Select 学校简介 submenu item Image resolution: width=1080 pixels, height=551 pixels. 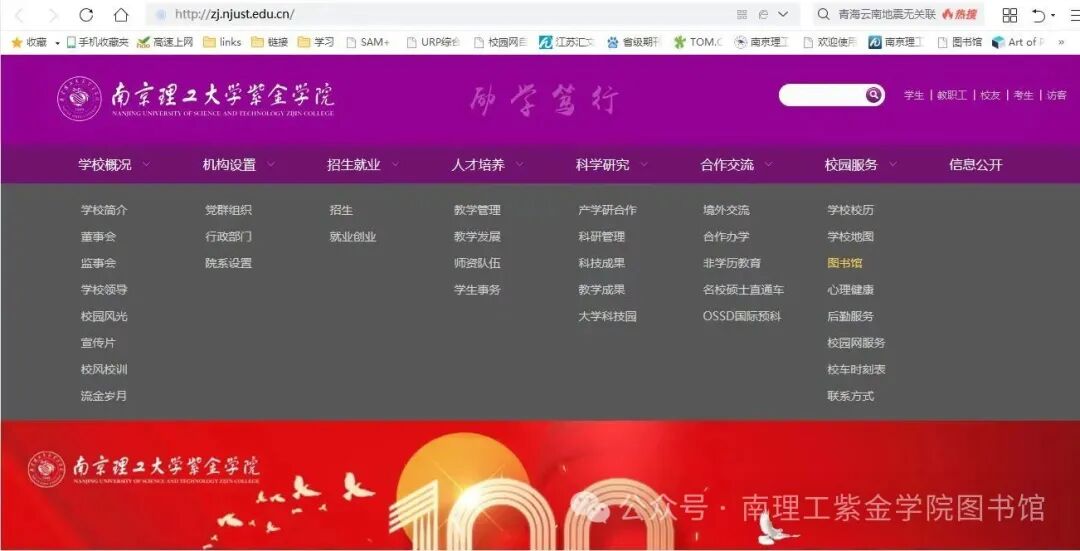pos(104,210)
